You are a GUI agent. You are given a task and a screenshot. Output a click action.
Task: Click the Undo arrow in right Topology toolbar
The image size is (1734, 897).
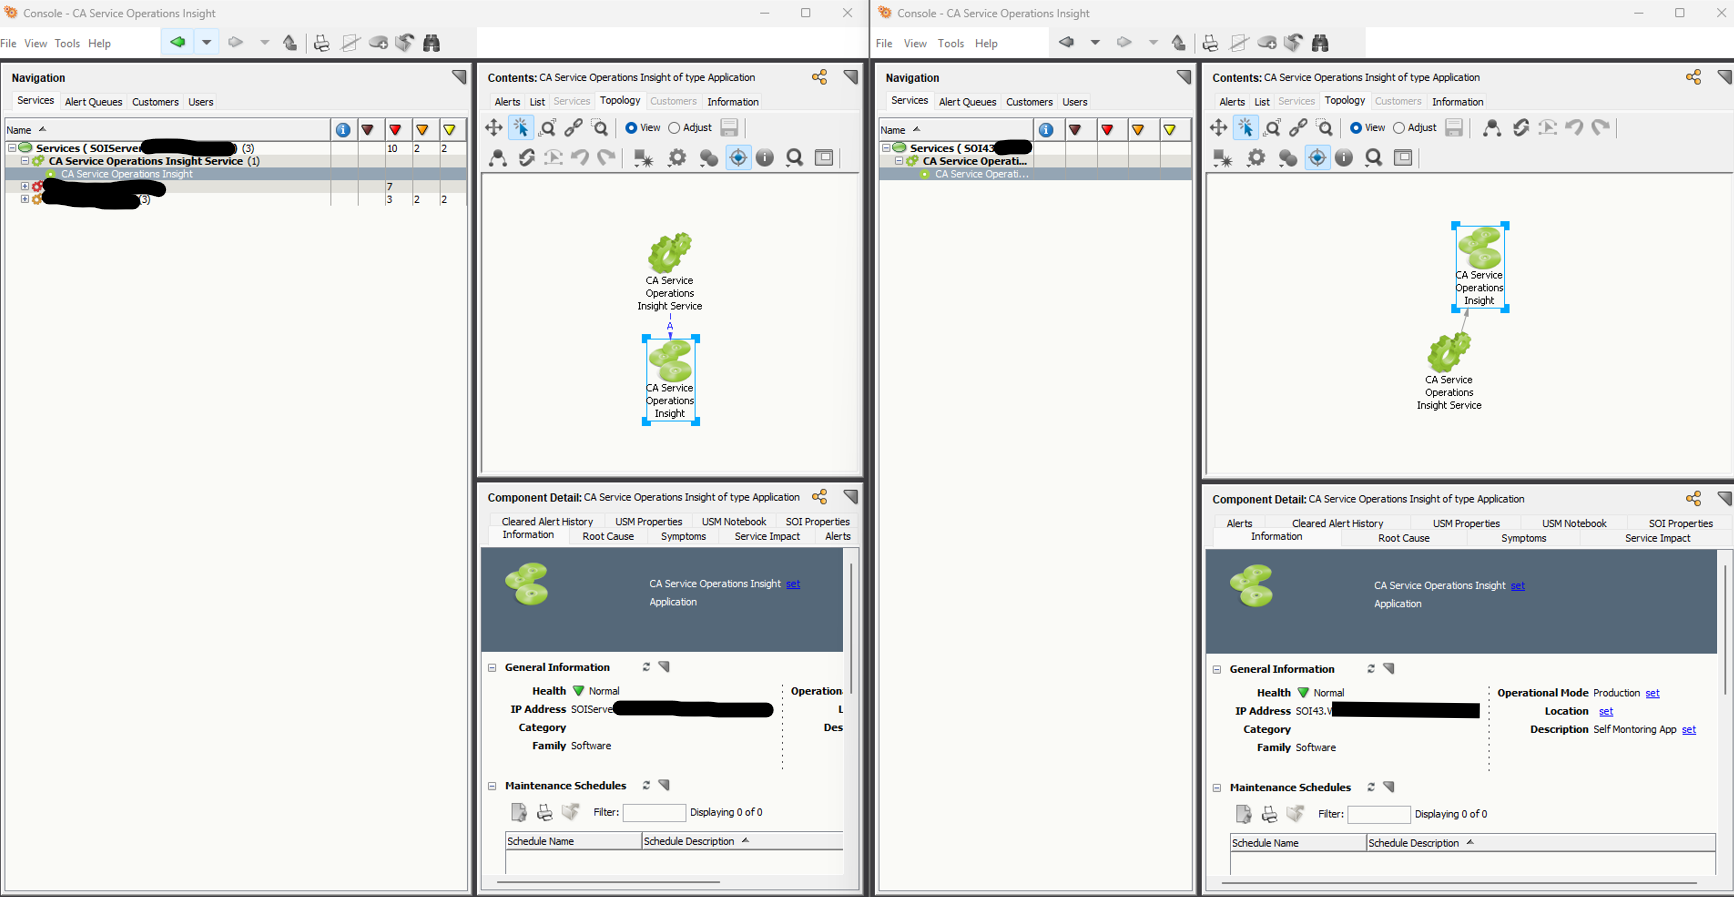[1574, 128]
